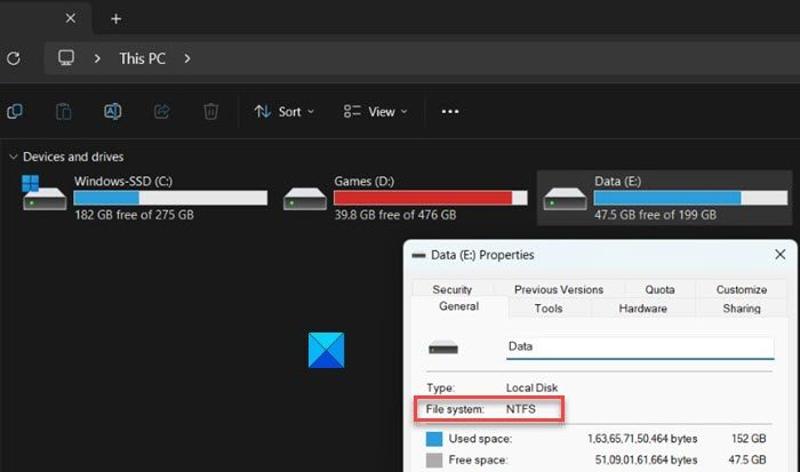Click This PC in the breadcrumb
Screen dimensions: 800x472
142,58
